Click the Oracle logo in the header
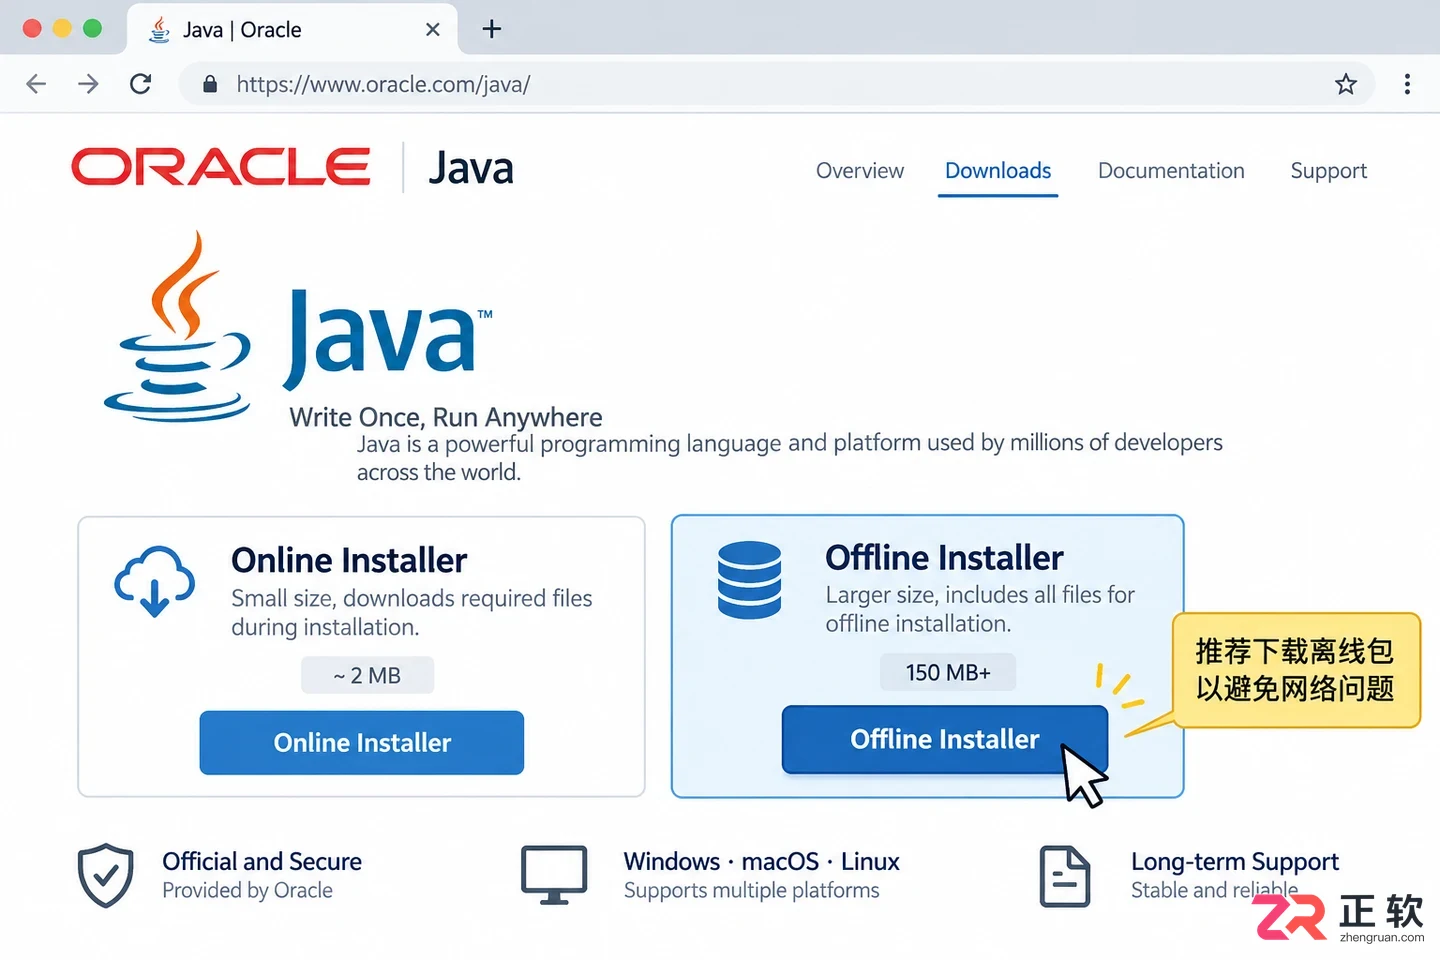Viewport: 1440px width, 960px height. (221, 167)
